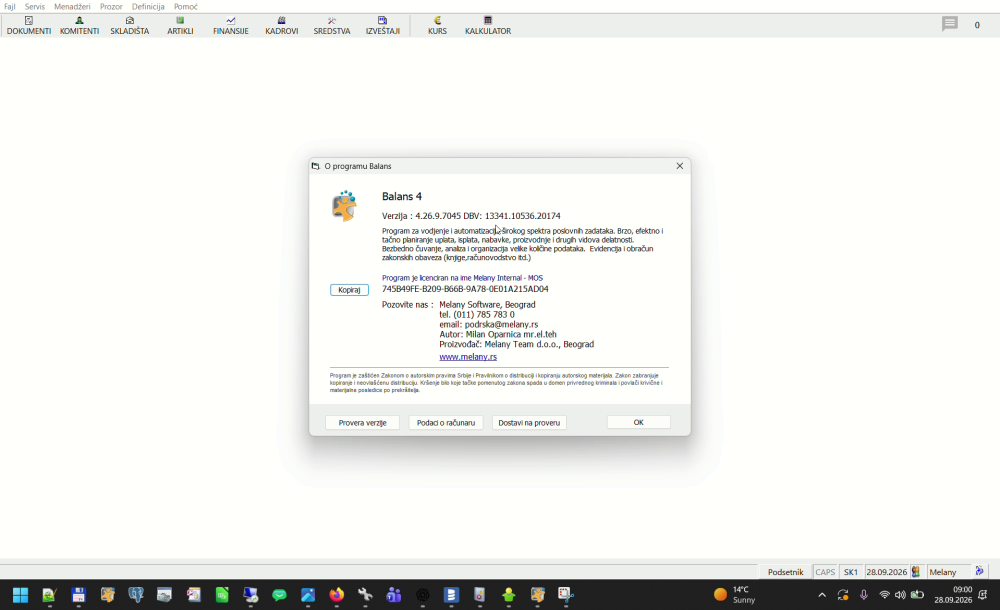This screenshot has height=610, width=1000.
Task: Open the Windows Start menu
Action: tap(20, 595)
